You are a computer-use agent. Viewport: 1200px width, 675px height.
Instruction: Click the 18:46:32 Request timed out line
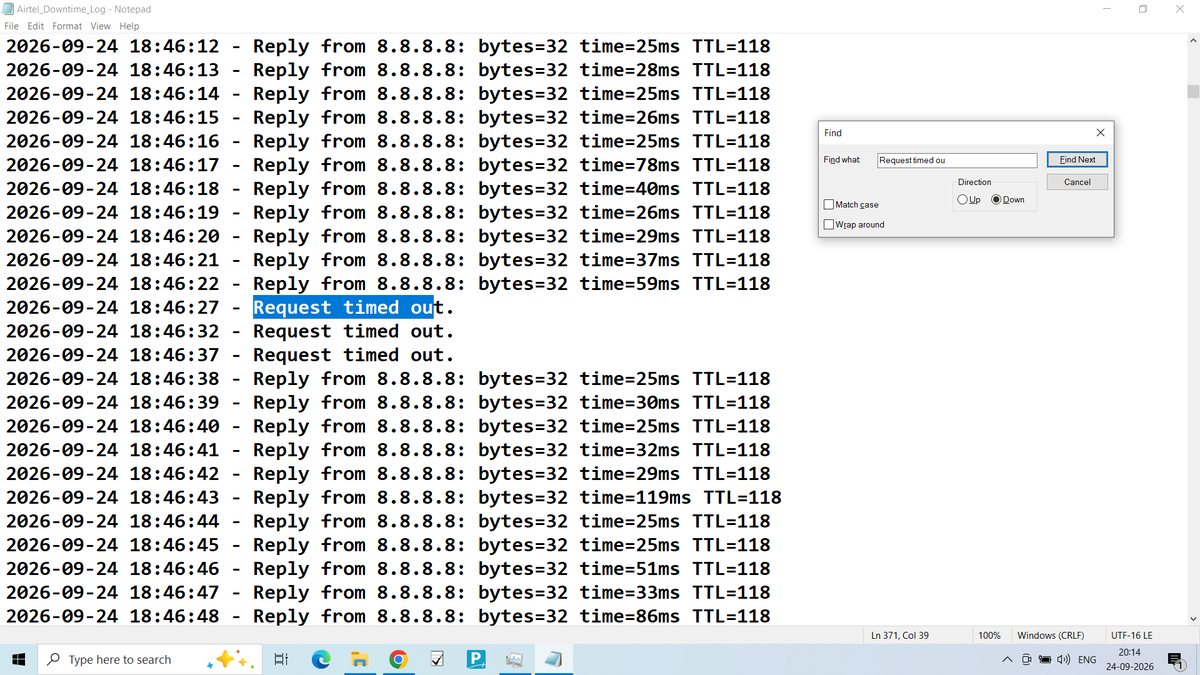click(x=230, y=331)
